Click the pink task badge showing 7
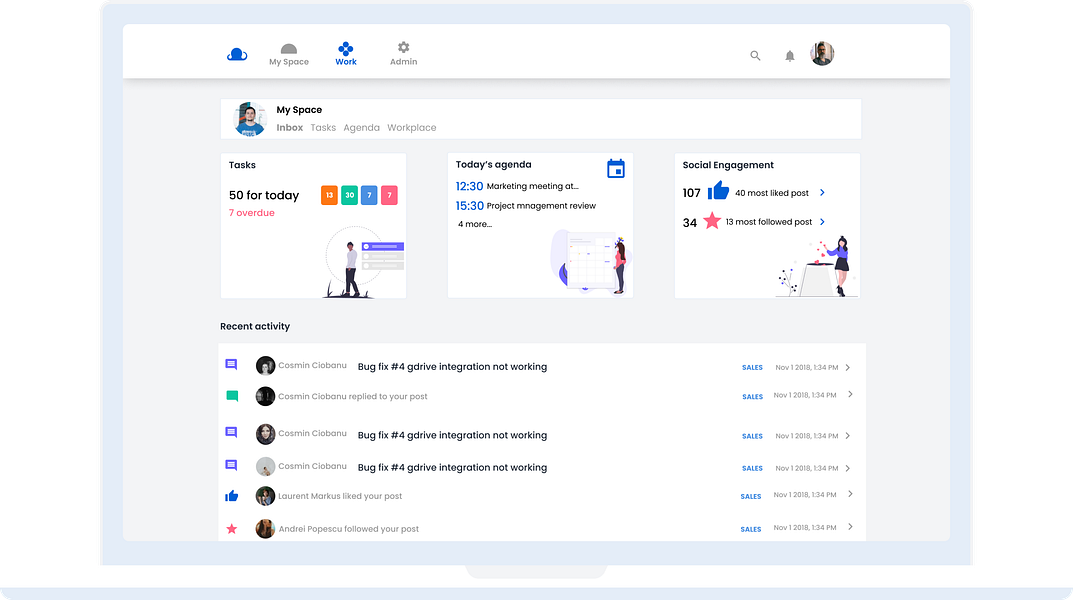This screenshot has width=1073, height=600. [389, 195]
